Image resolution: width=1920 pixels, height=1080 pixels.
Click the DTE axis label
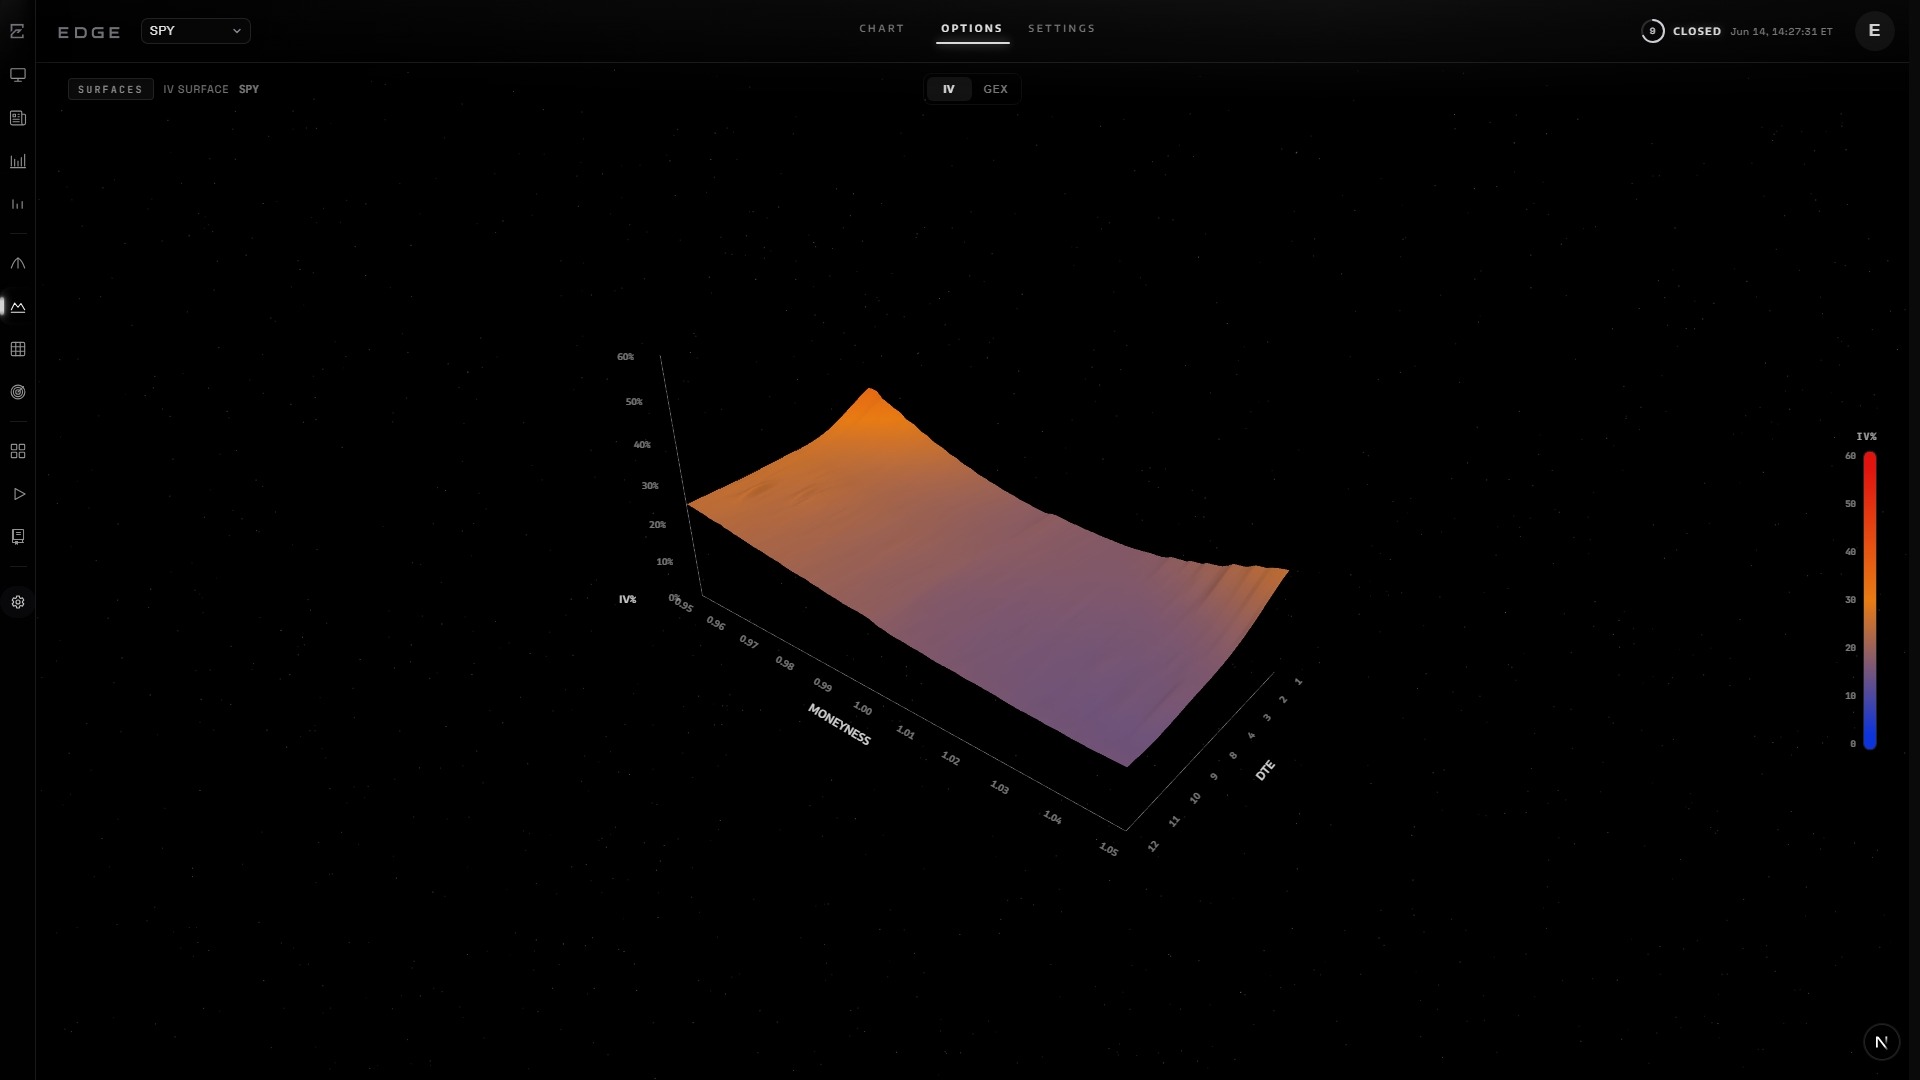pos(1265,770)
